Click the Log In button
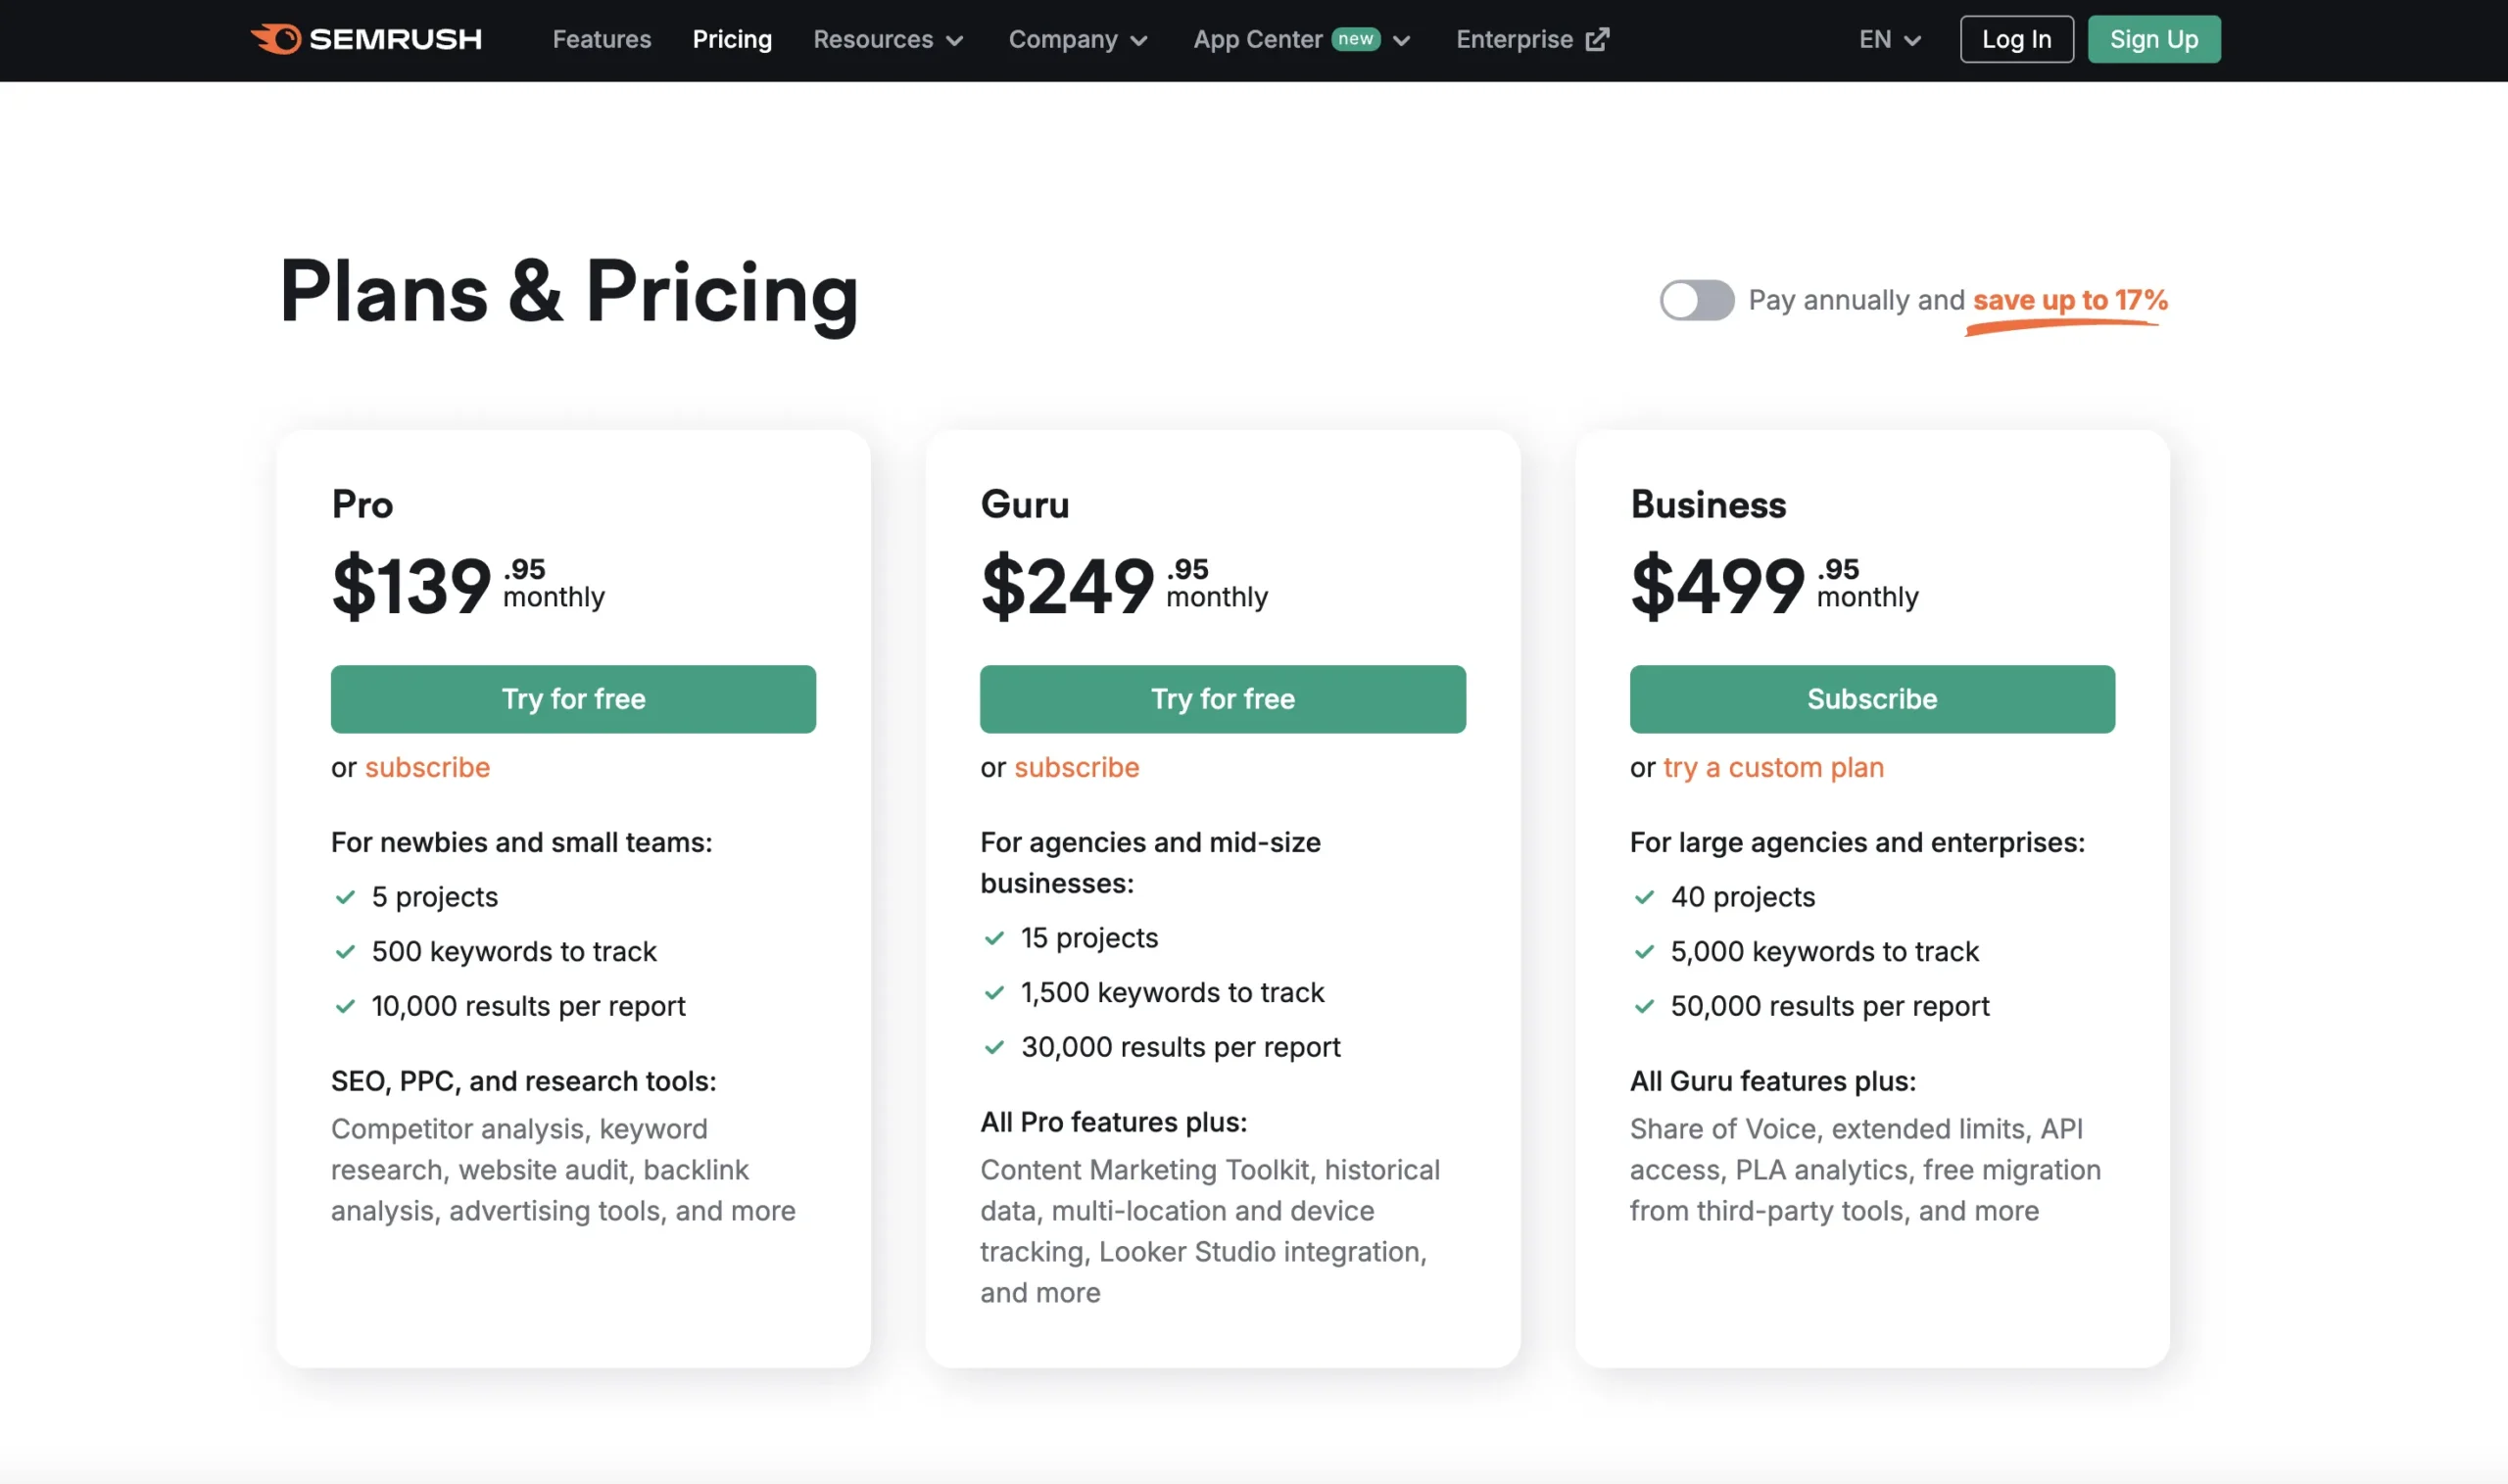 (x=2015, y=37)
